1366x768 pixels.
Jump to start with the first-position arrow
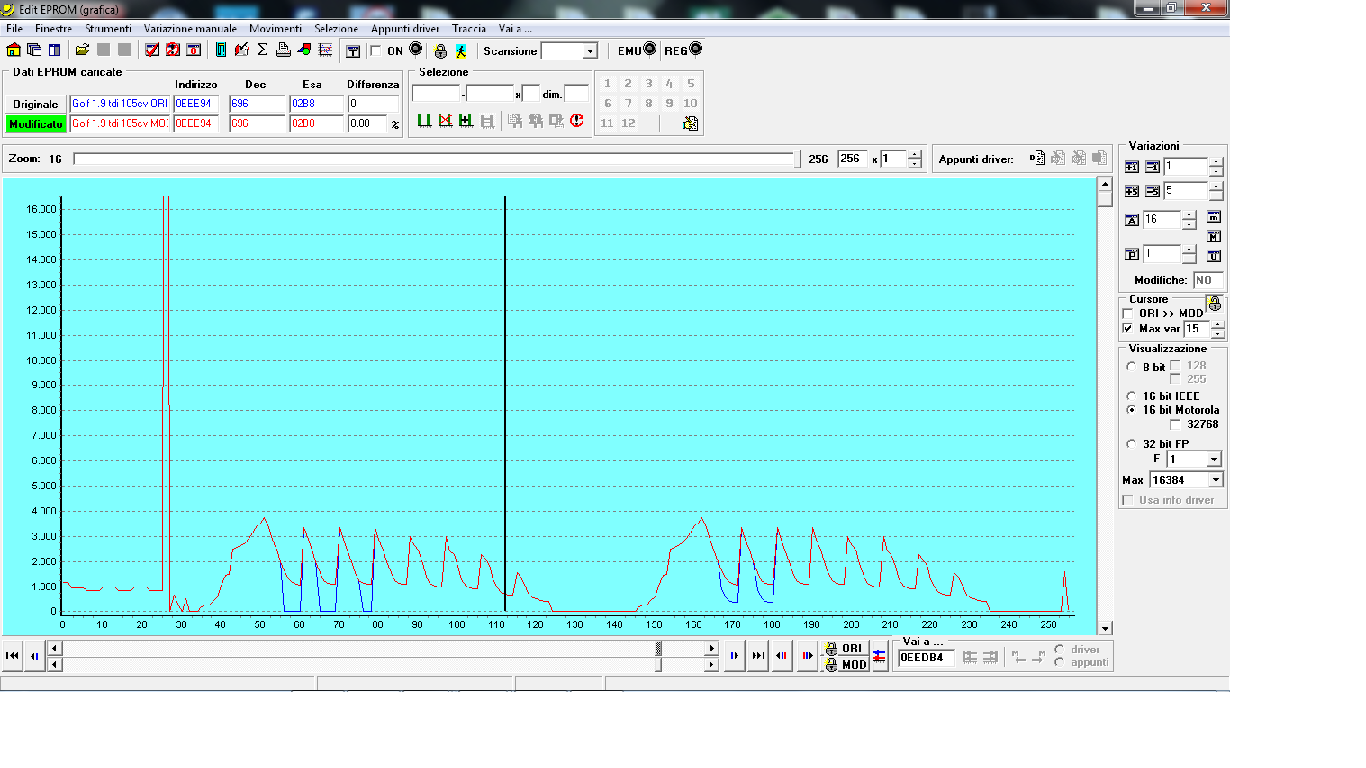click(x=13, y=656)
